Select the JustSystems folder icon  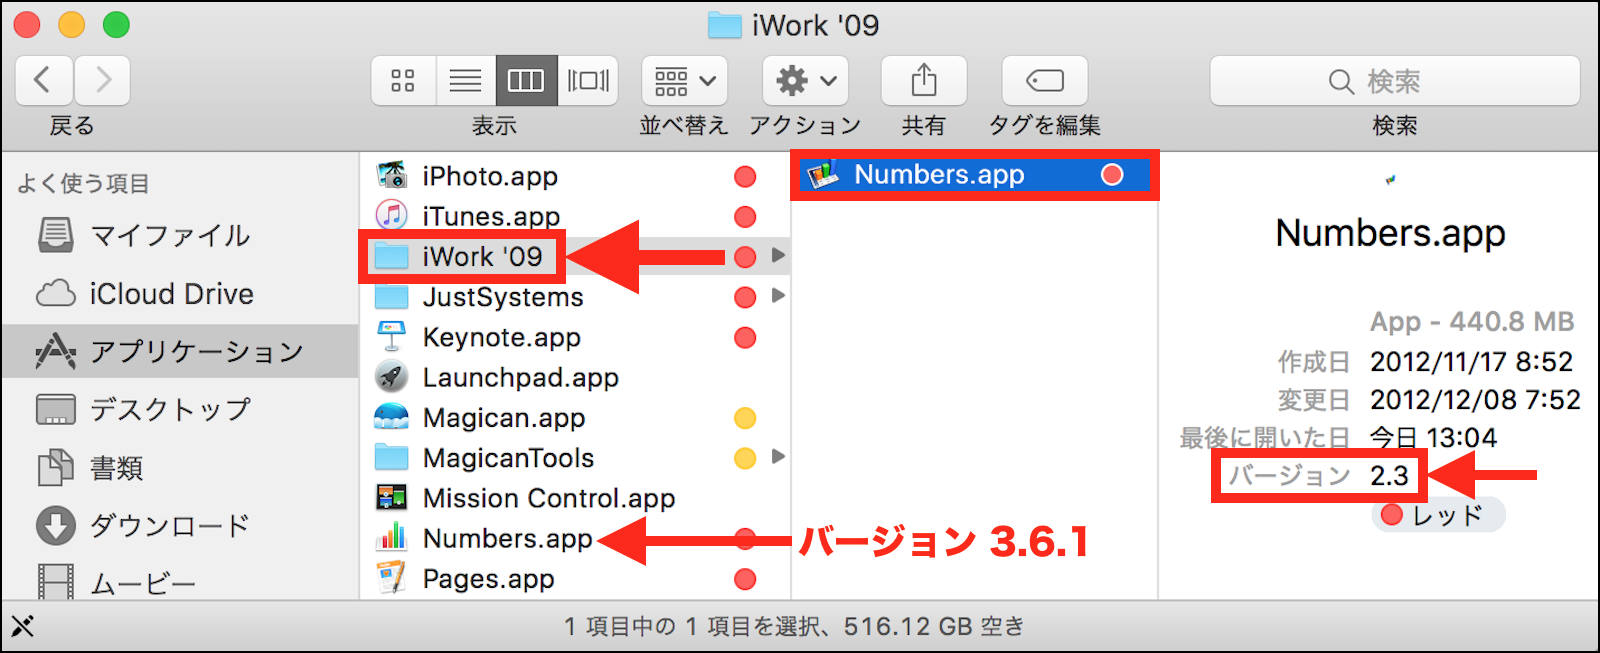click(391, 296)
